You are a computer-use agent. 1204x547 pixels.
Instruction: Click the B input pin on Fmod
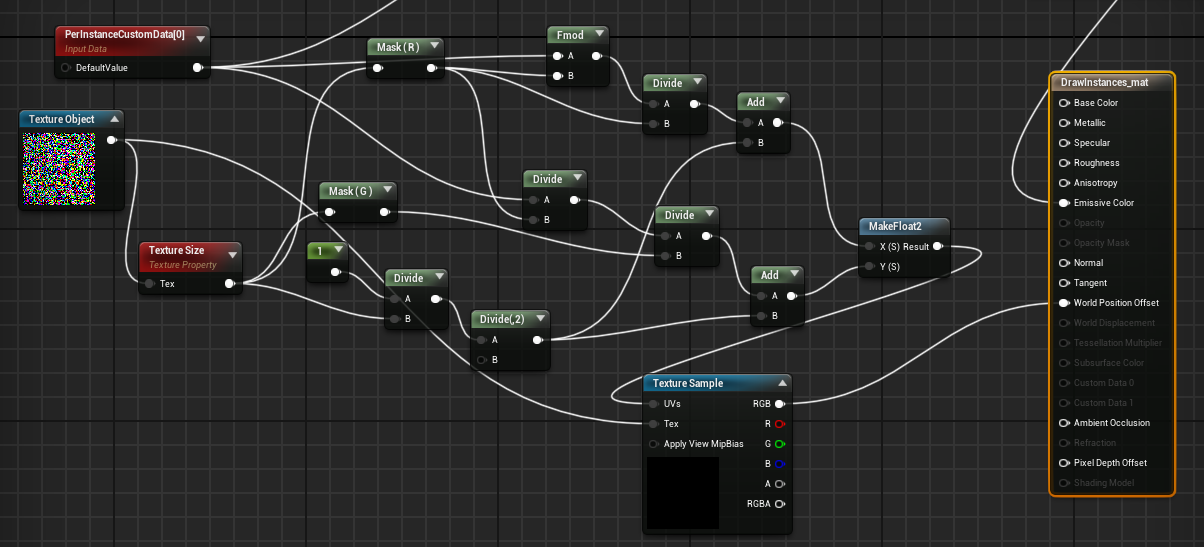click(x=558, y=76)
